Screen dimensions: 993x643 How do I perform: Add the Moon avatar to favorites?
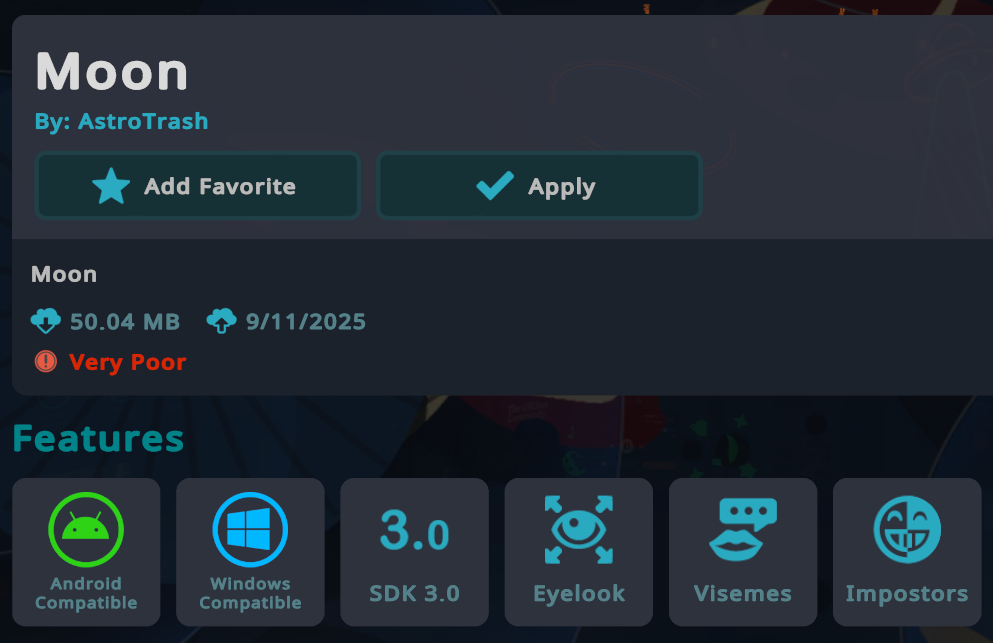[x=198, y=186]
